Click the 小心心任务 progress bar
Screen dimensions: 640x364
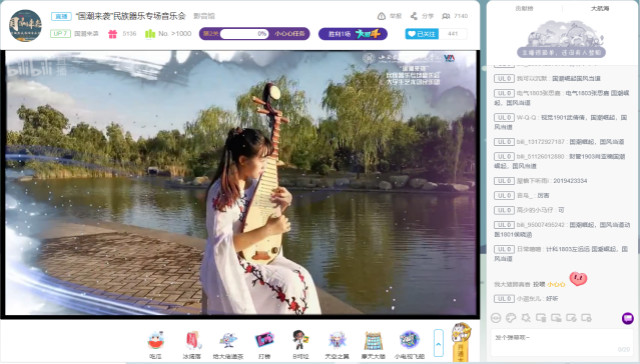(x=254, y=34)
